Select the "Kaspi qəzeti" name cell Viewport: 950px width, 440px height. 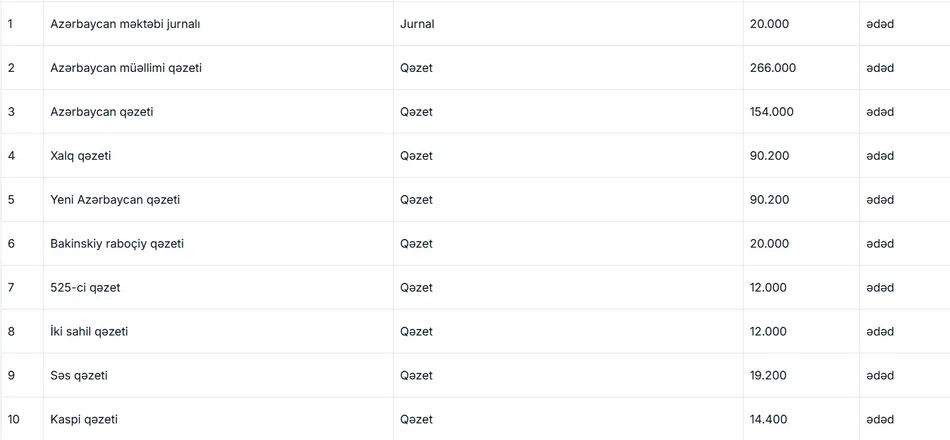point(84,419)
